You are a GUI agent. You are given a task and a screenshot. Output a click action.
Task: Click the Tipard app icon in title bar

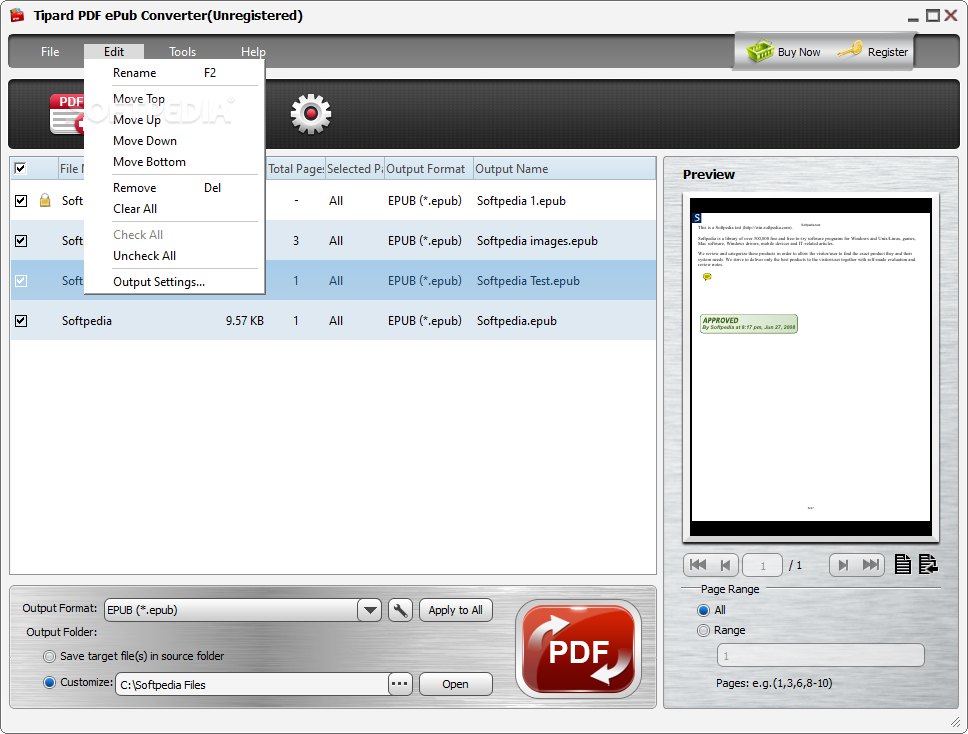[x=17, y=15]
